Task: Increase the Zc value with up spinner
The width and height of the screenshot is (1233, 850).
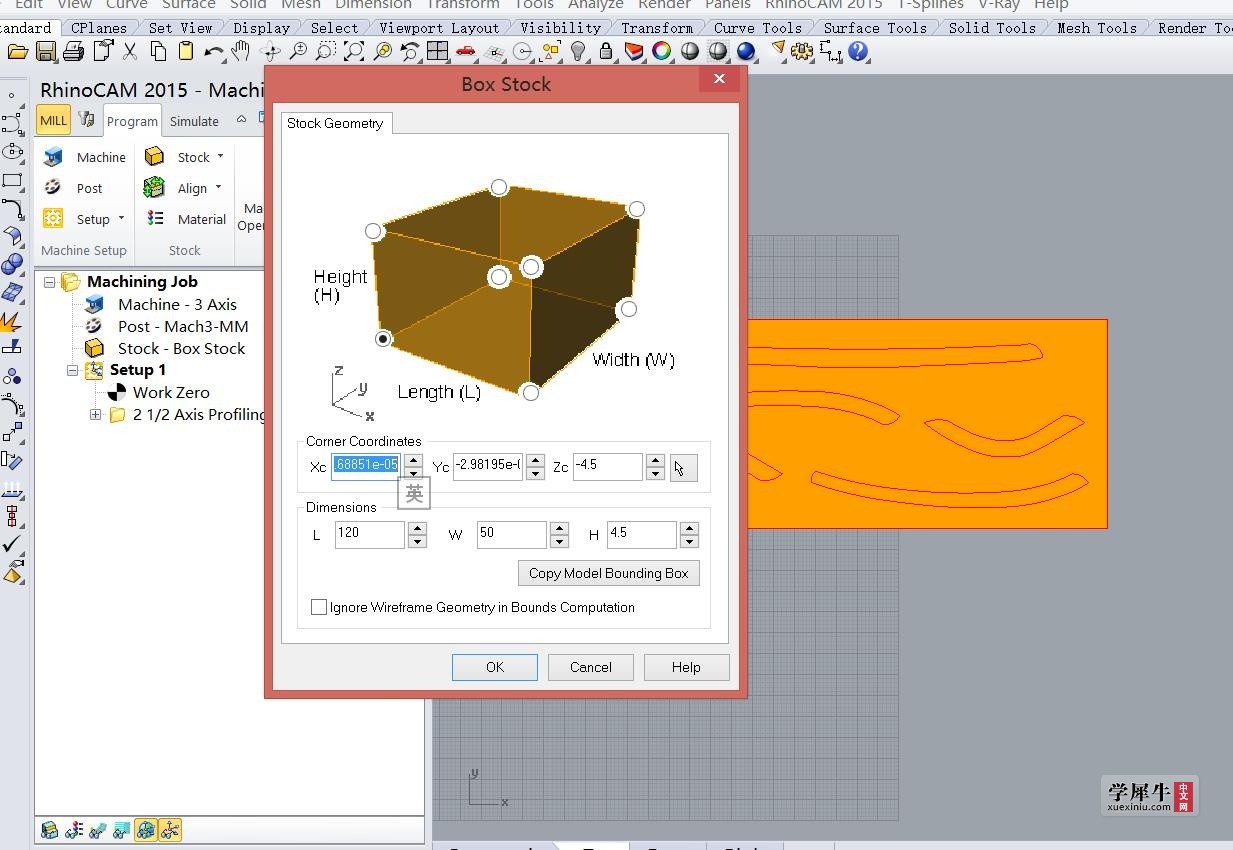Action: pyautogui.click(x=655, y=461)
